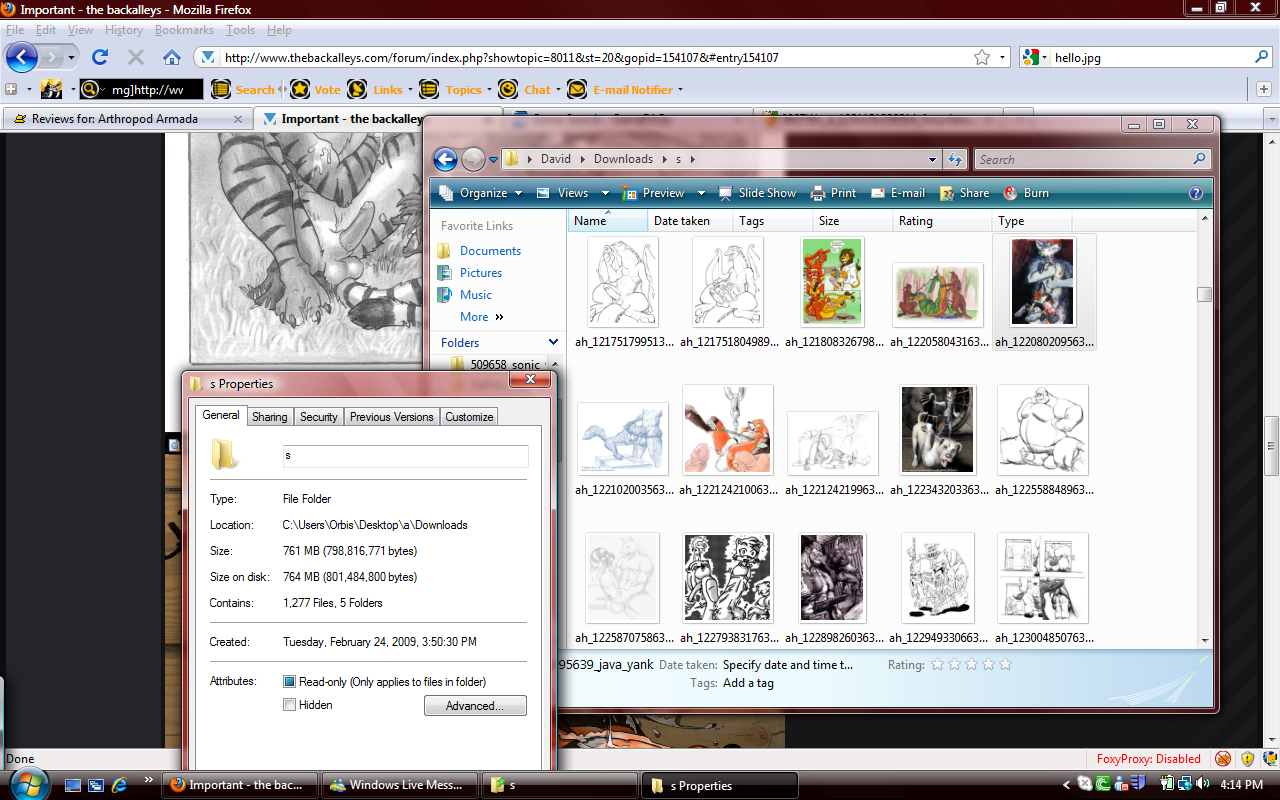Viewport: 1280px width, 800px height.
Task: Click Burn in the Explorer toolbar
Action: point(1026,193)
